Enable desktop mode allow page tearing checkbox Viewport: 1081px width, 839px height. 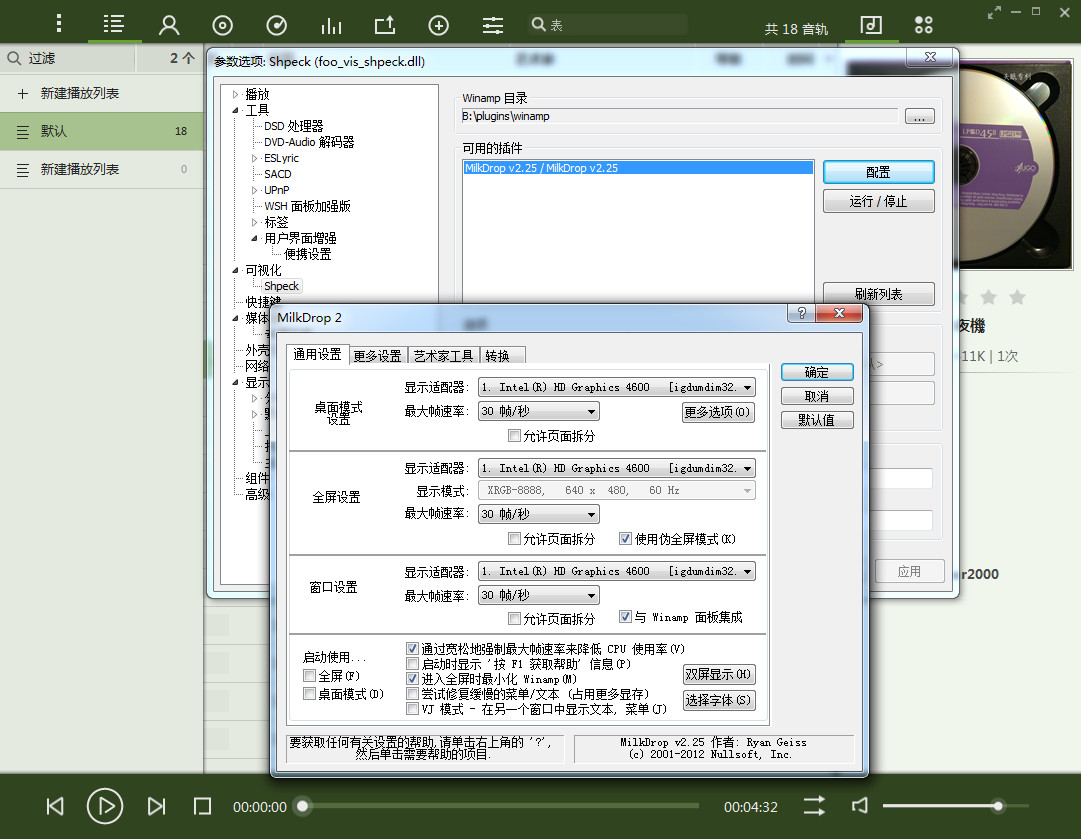(x=514, y=435)
